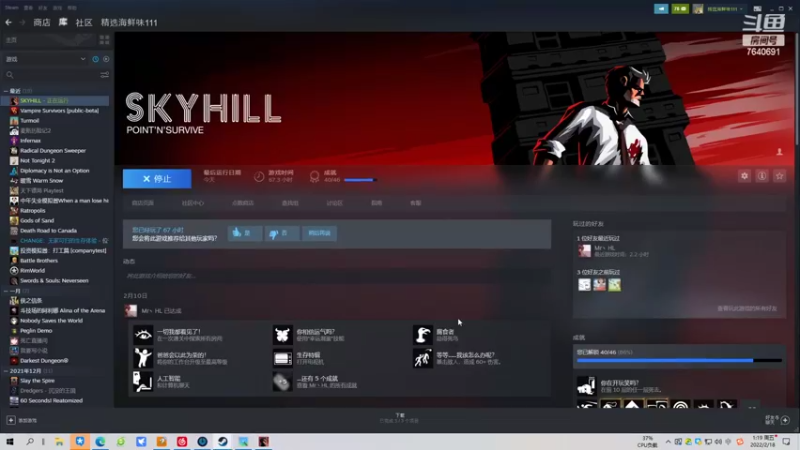
Task: Switch library to grid collections view
Action: pyautogui.click(x=105, y=40)
